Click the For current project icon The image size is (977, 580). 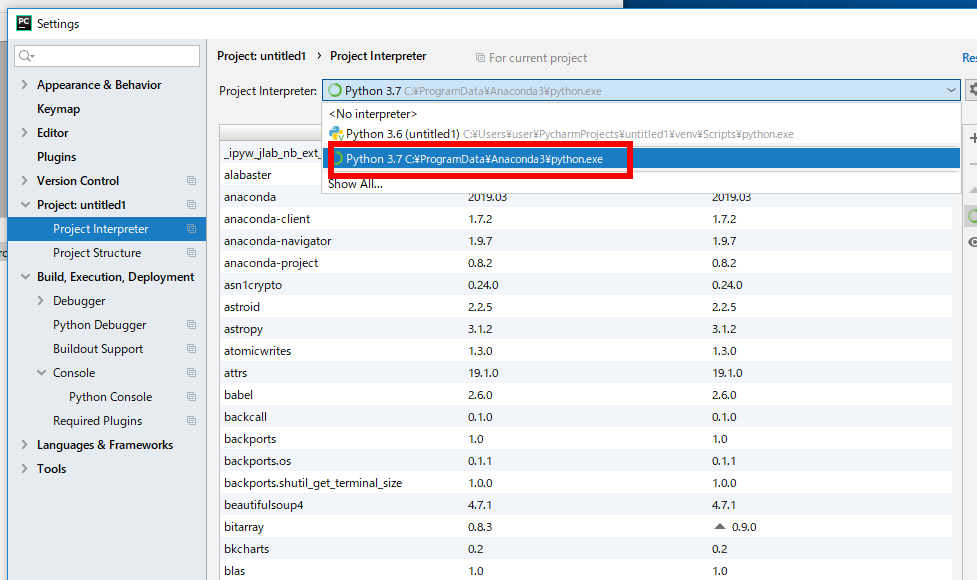click(480, 57)
